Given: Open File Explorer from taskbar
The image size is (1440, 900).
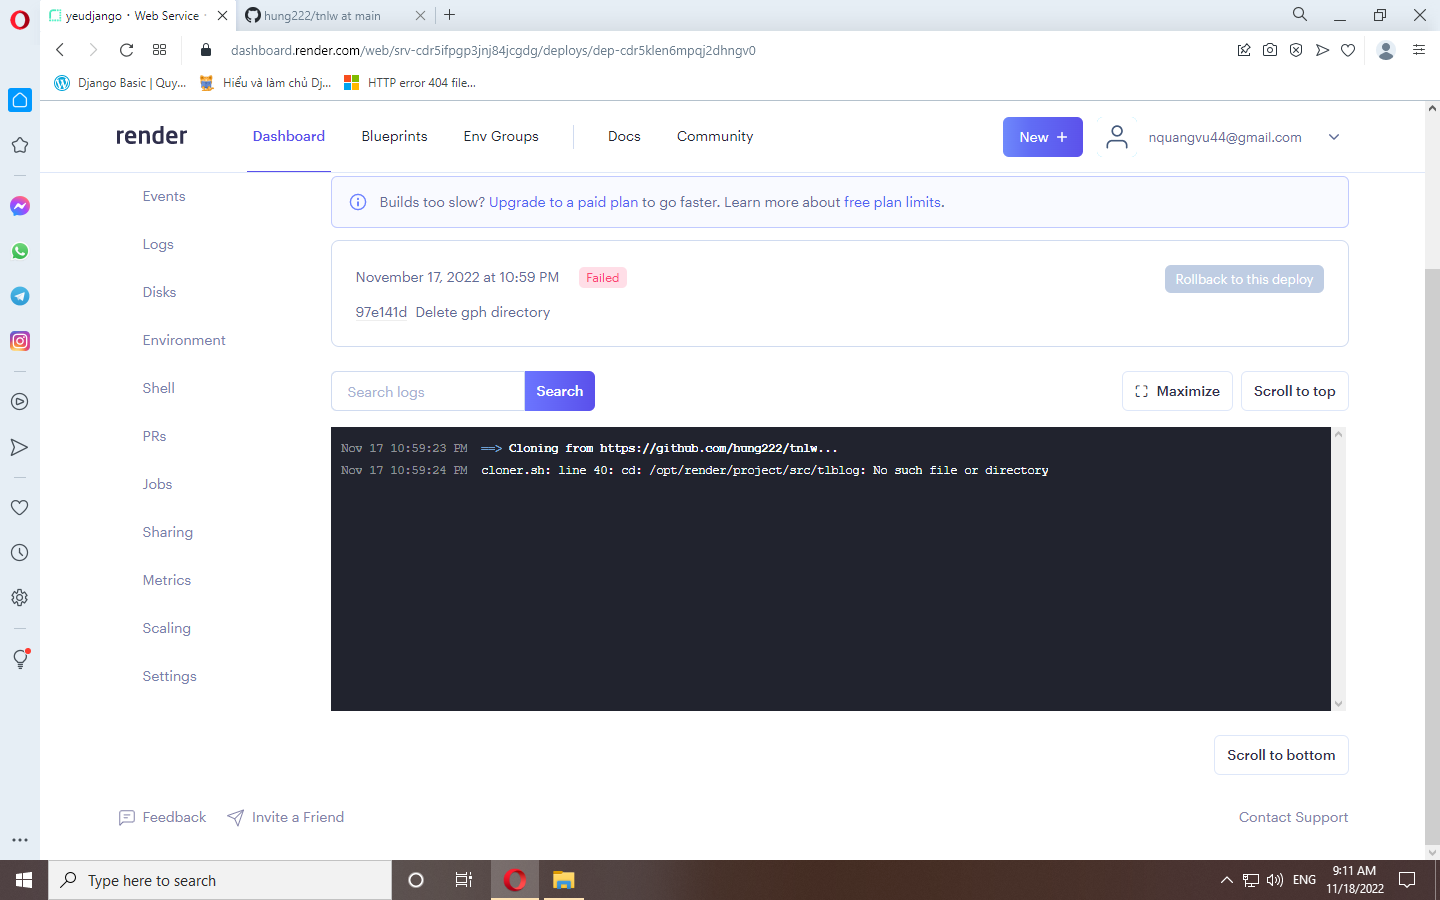Looking at the screenshot, I should (564, 880).
